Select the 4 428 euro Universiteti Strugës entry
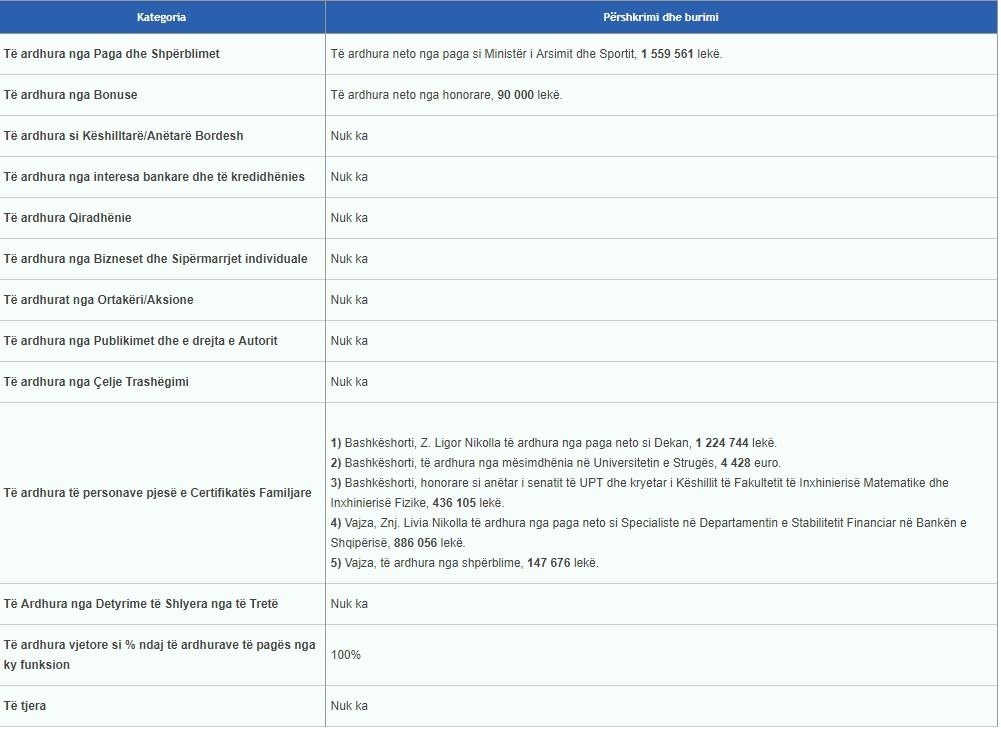1001x733 pixels. click(x=556, y=463)
